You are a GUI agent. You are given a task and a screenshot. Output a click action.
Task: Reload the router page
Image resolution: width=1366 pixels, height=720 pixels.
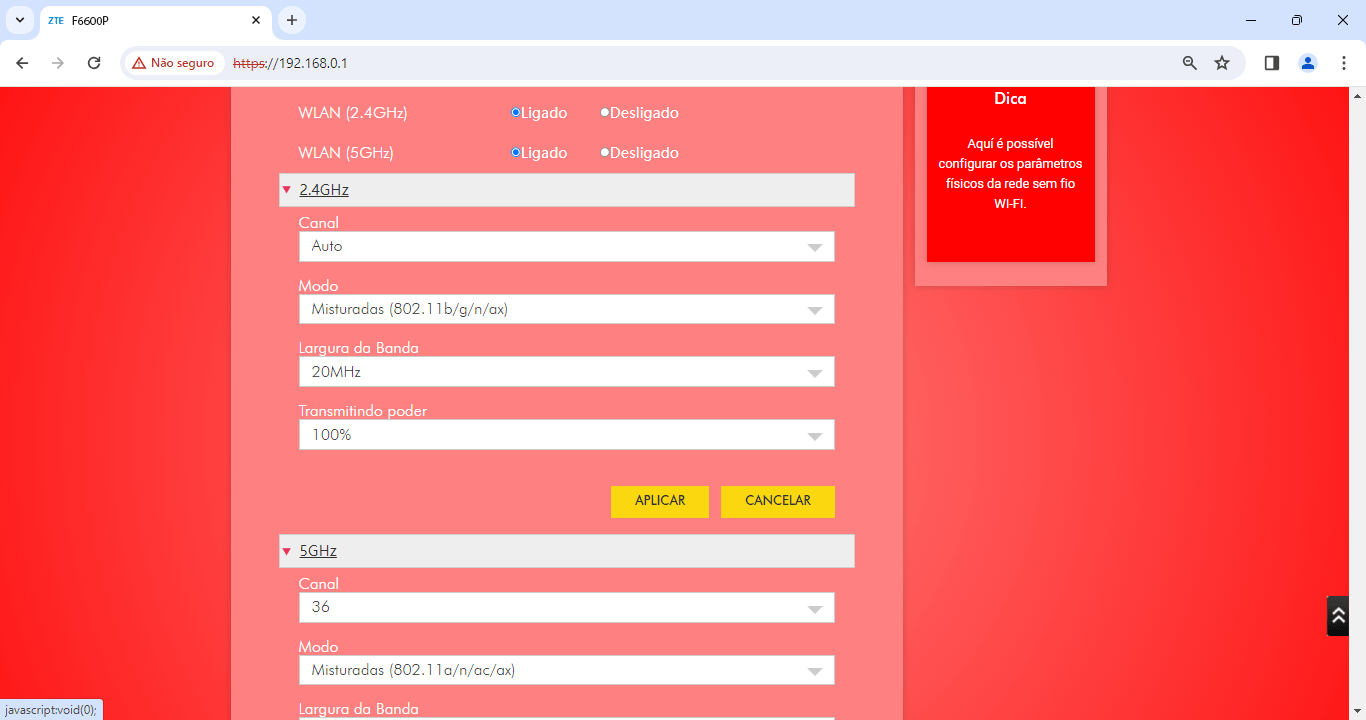(x=94, y=63)
